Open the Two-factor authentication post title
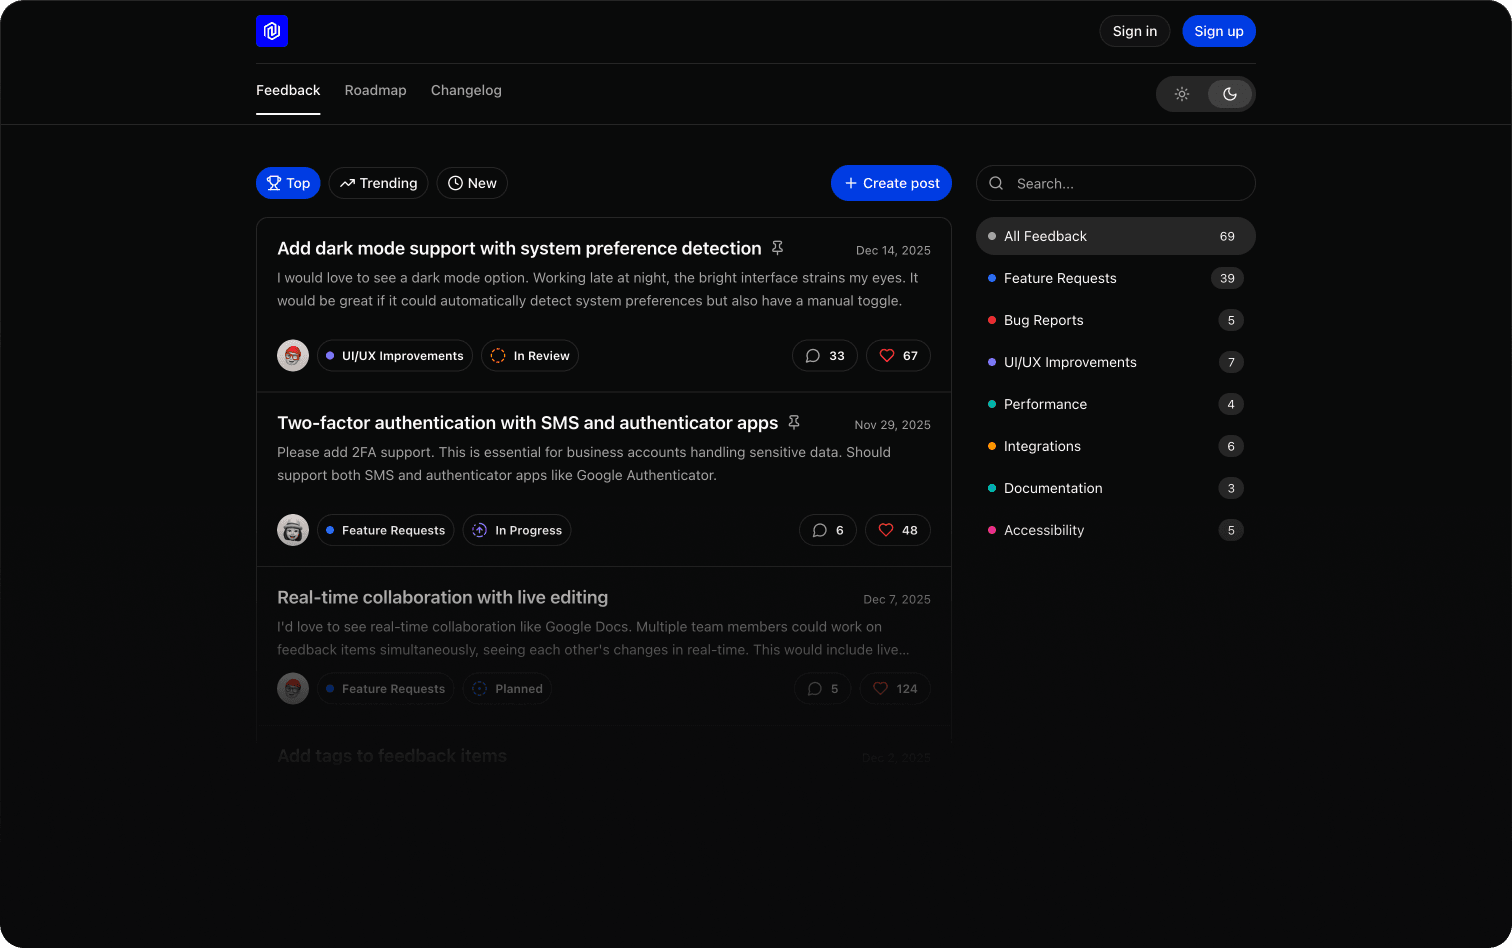This screenshot has height=948, width=1512. click(527, 423)
